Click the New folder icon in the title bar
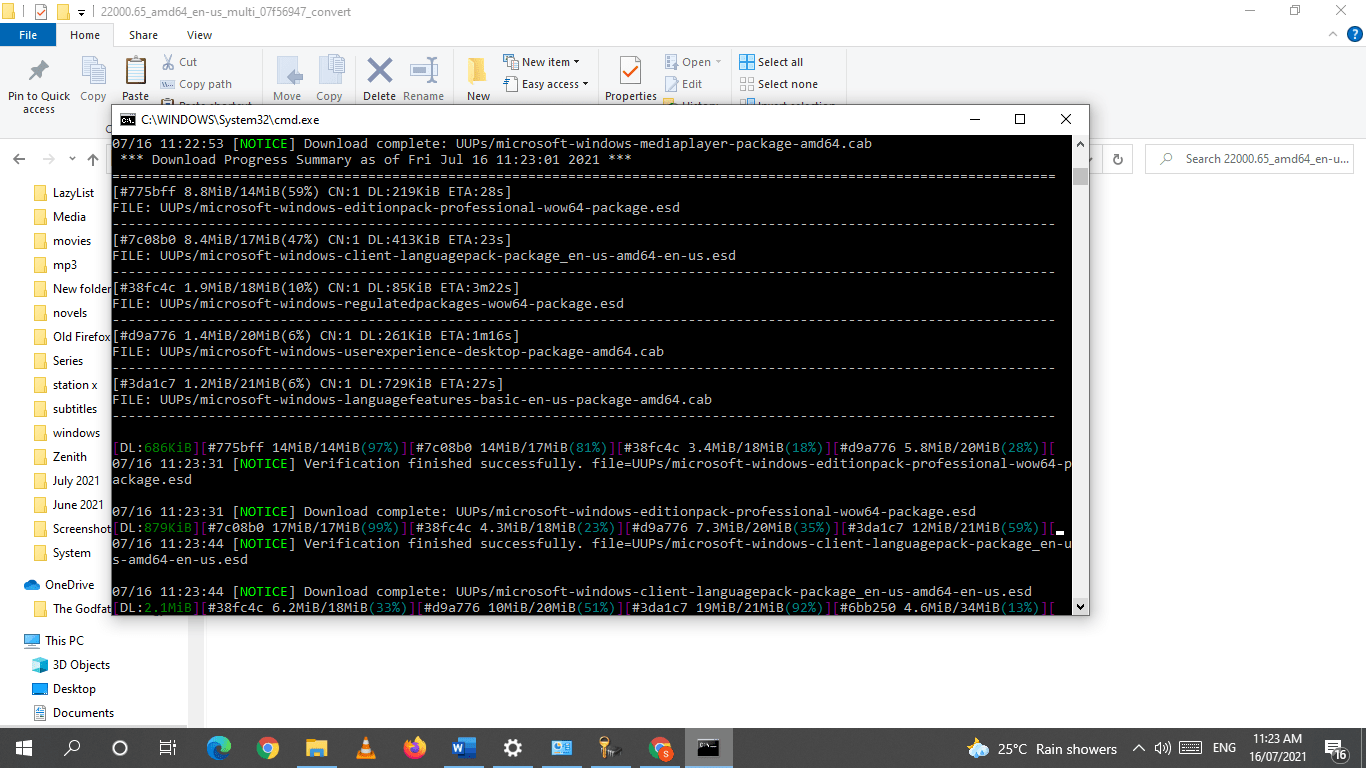 click(63, 12)
